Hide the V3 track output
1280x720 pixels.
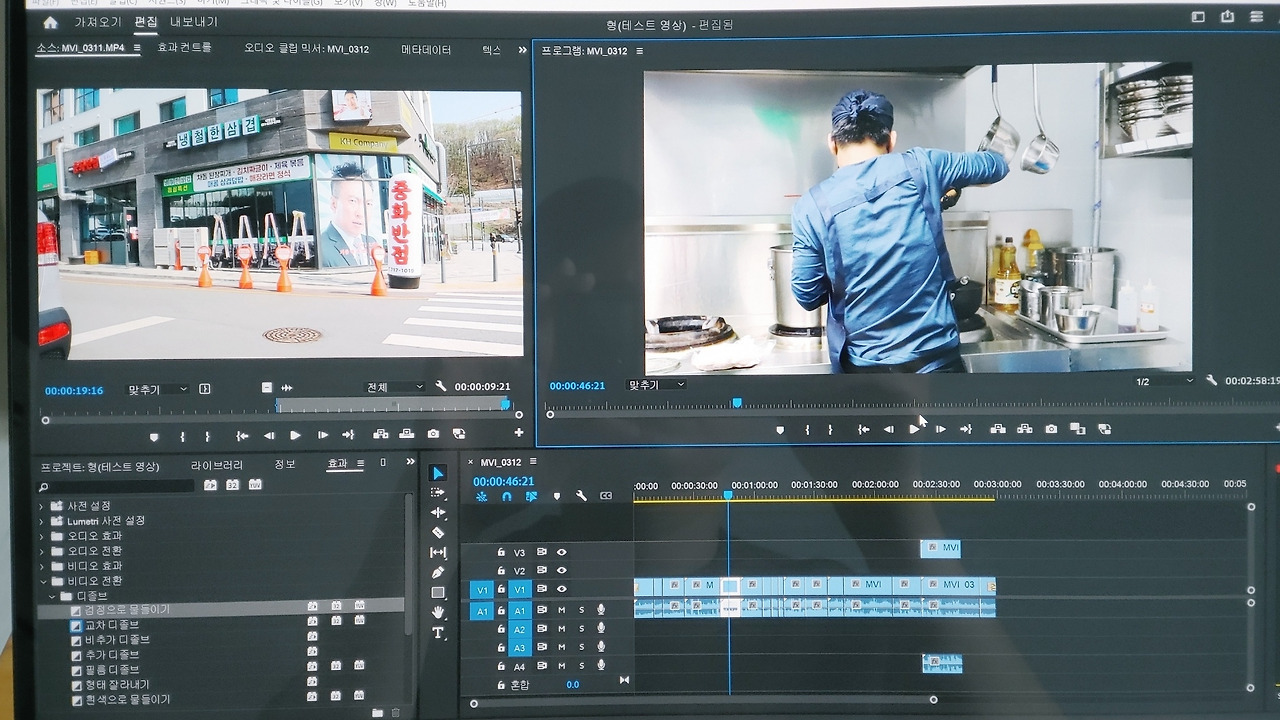click(562, 552)
